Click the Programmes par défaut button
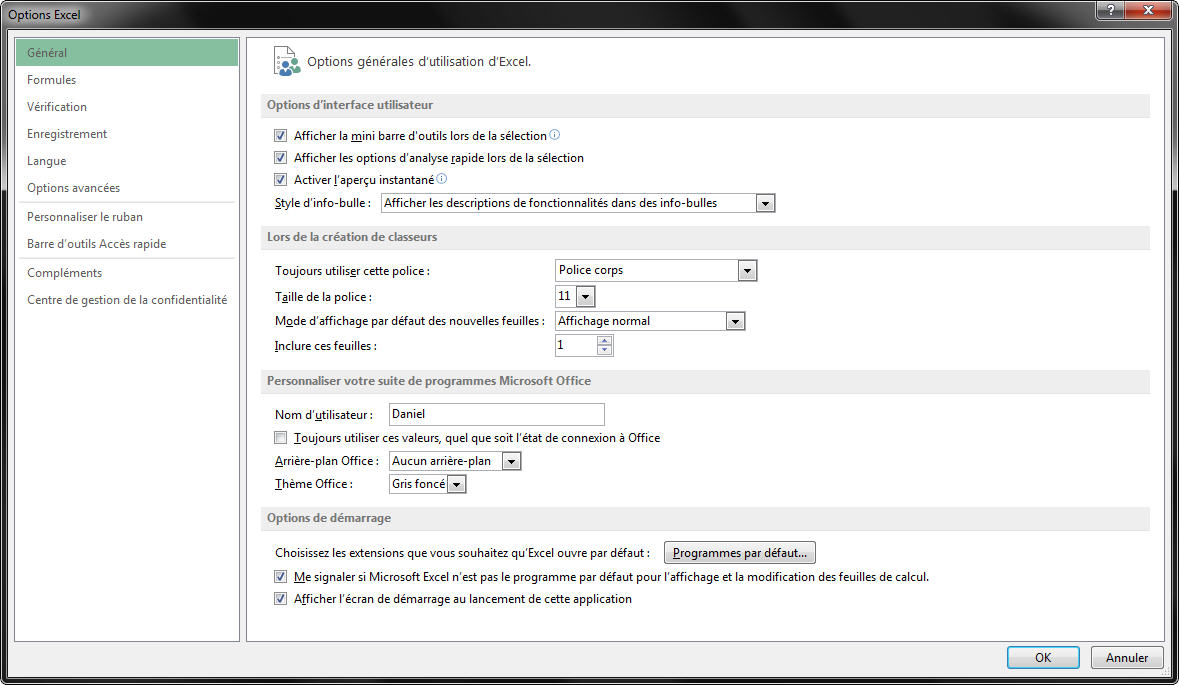Viewport: 1179px width, 685px height. coord(740,553)
